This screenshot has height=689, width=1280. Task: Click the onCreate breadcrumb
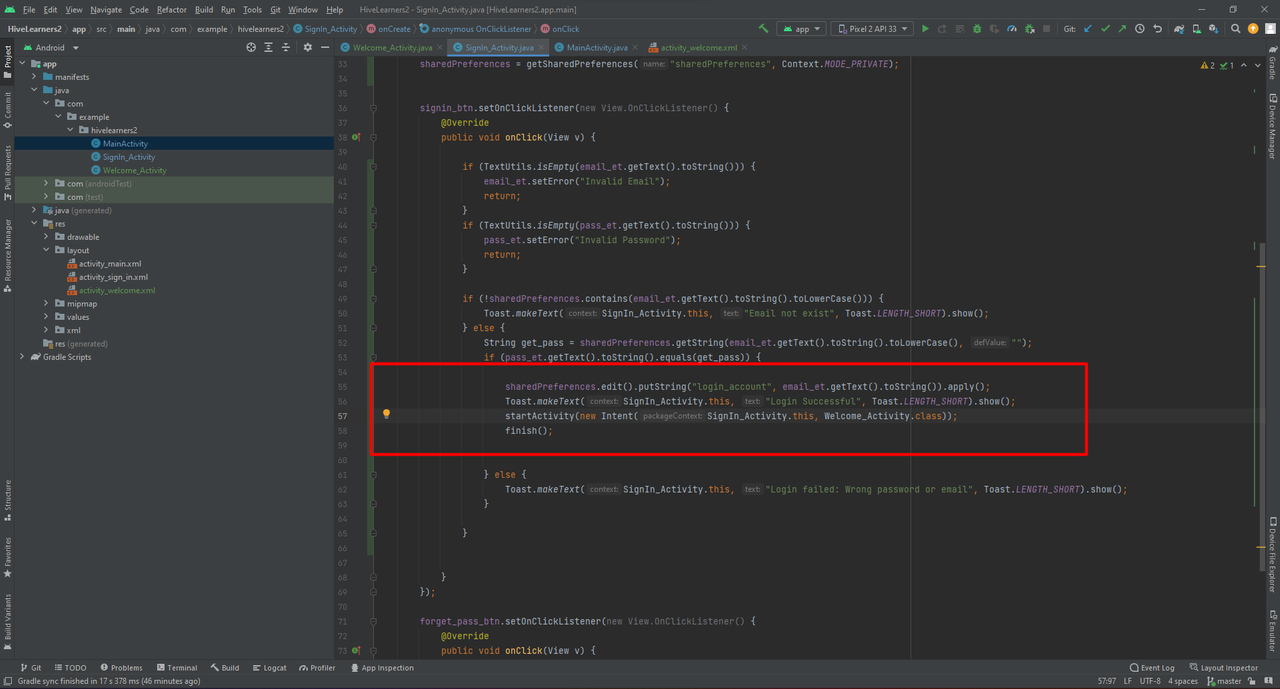pos(389,29)
